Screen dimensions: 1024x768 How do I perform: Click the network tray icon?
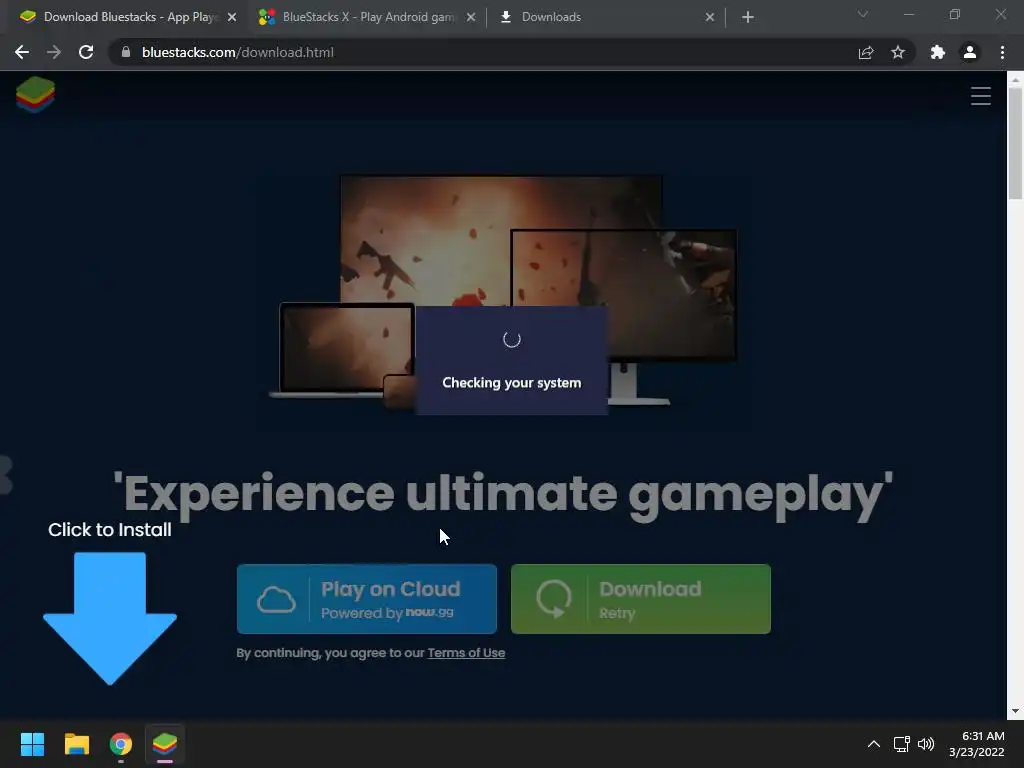pyautogui.click(x=902, y=744)
